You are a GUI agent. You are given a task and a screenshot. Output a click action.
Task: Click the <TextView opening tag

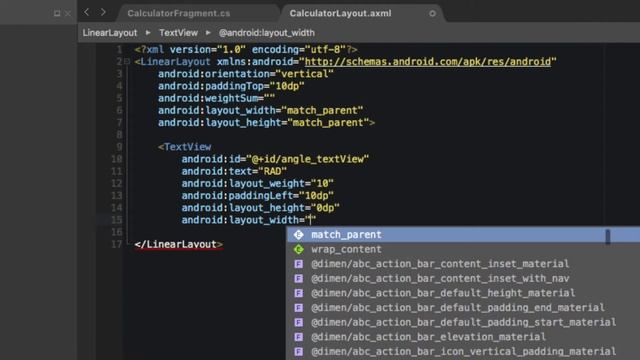[184, 147]
